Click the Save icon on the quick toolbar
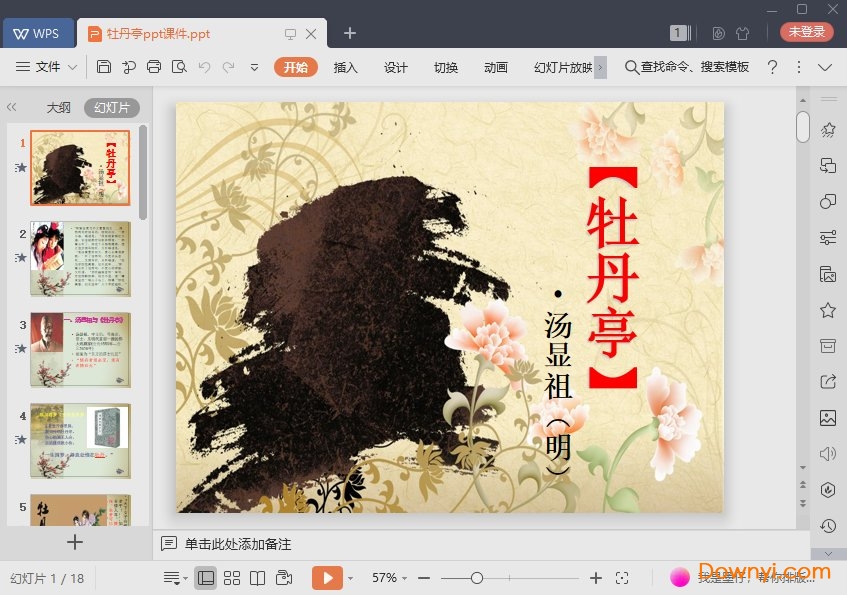 click(105, 67)
